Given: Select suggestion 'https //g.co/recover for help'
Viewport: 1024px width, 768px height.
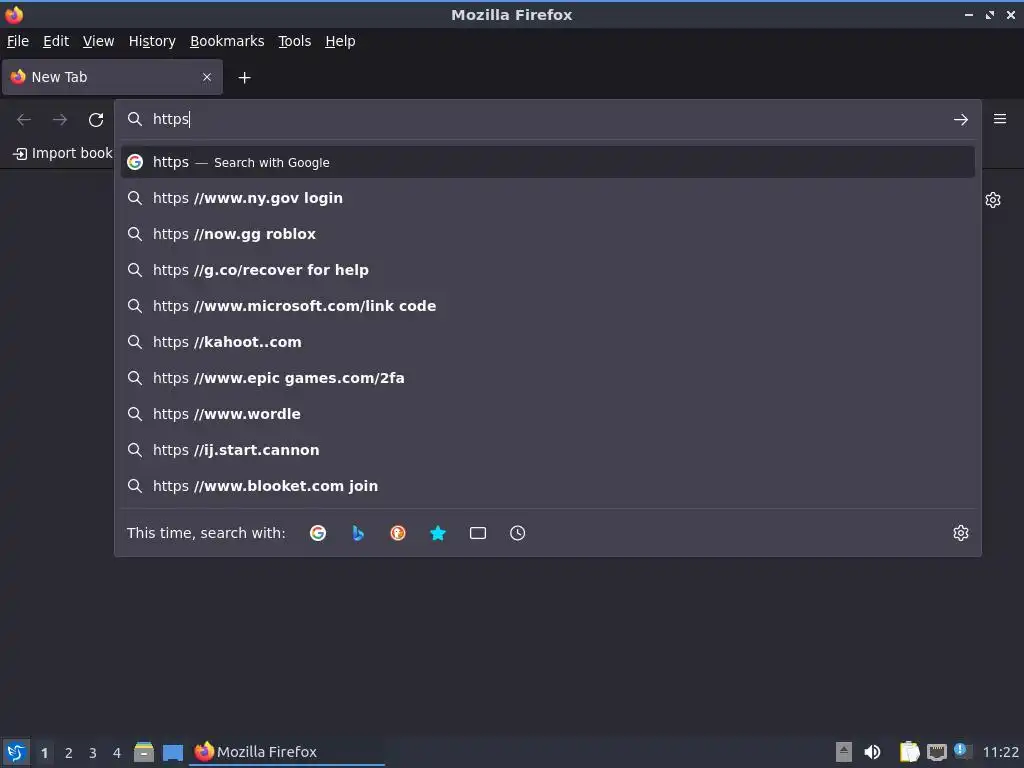Looking at the screenshot, I should tap(547, 270).
